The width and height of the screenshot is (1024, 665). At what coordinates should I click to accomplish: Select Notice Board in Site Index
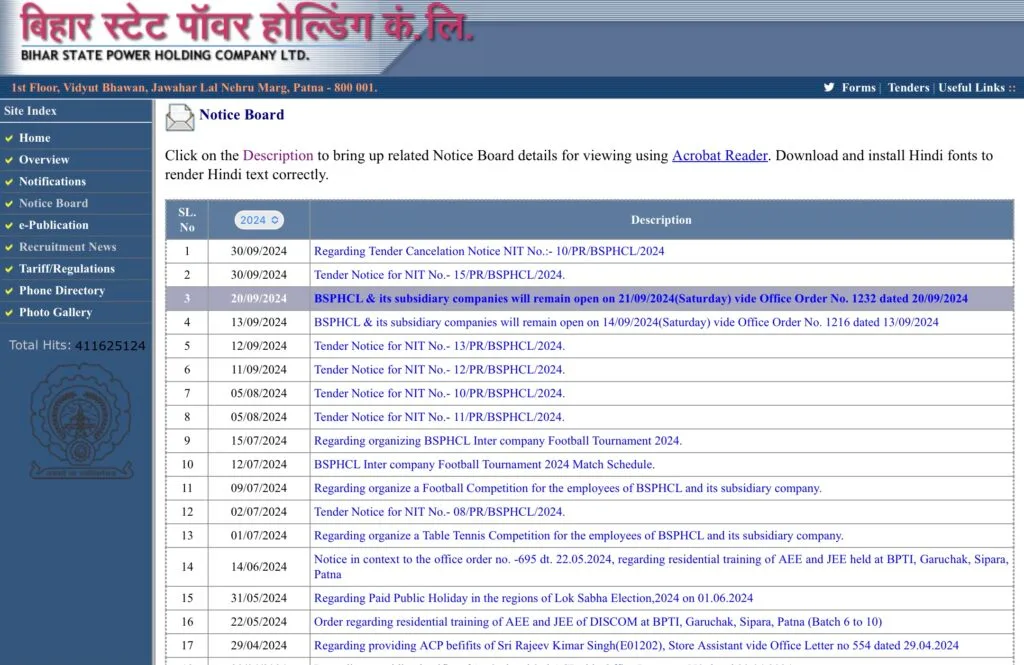tap(54, 203)
